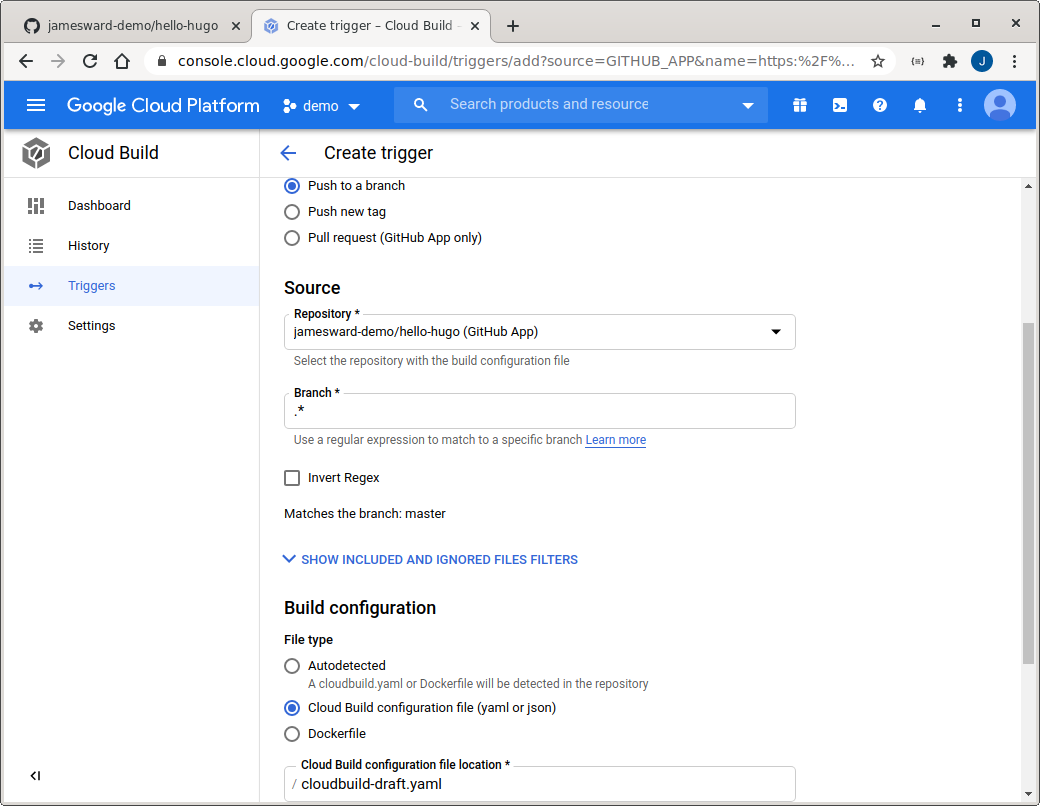
Task: Select the Autodetected file type option
Action: [x=292, y=666]
